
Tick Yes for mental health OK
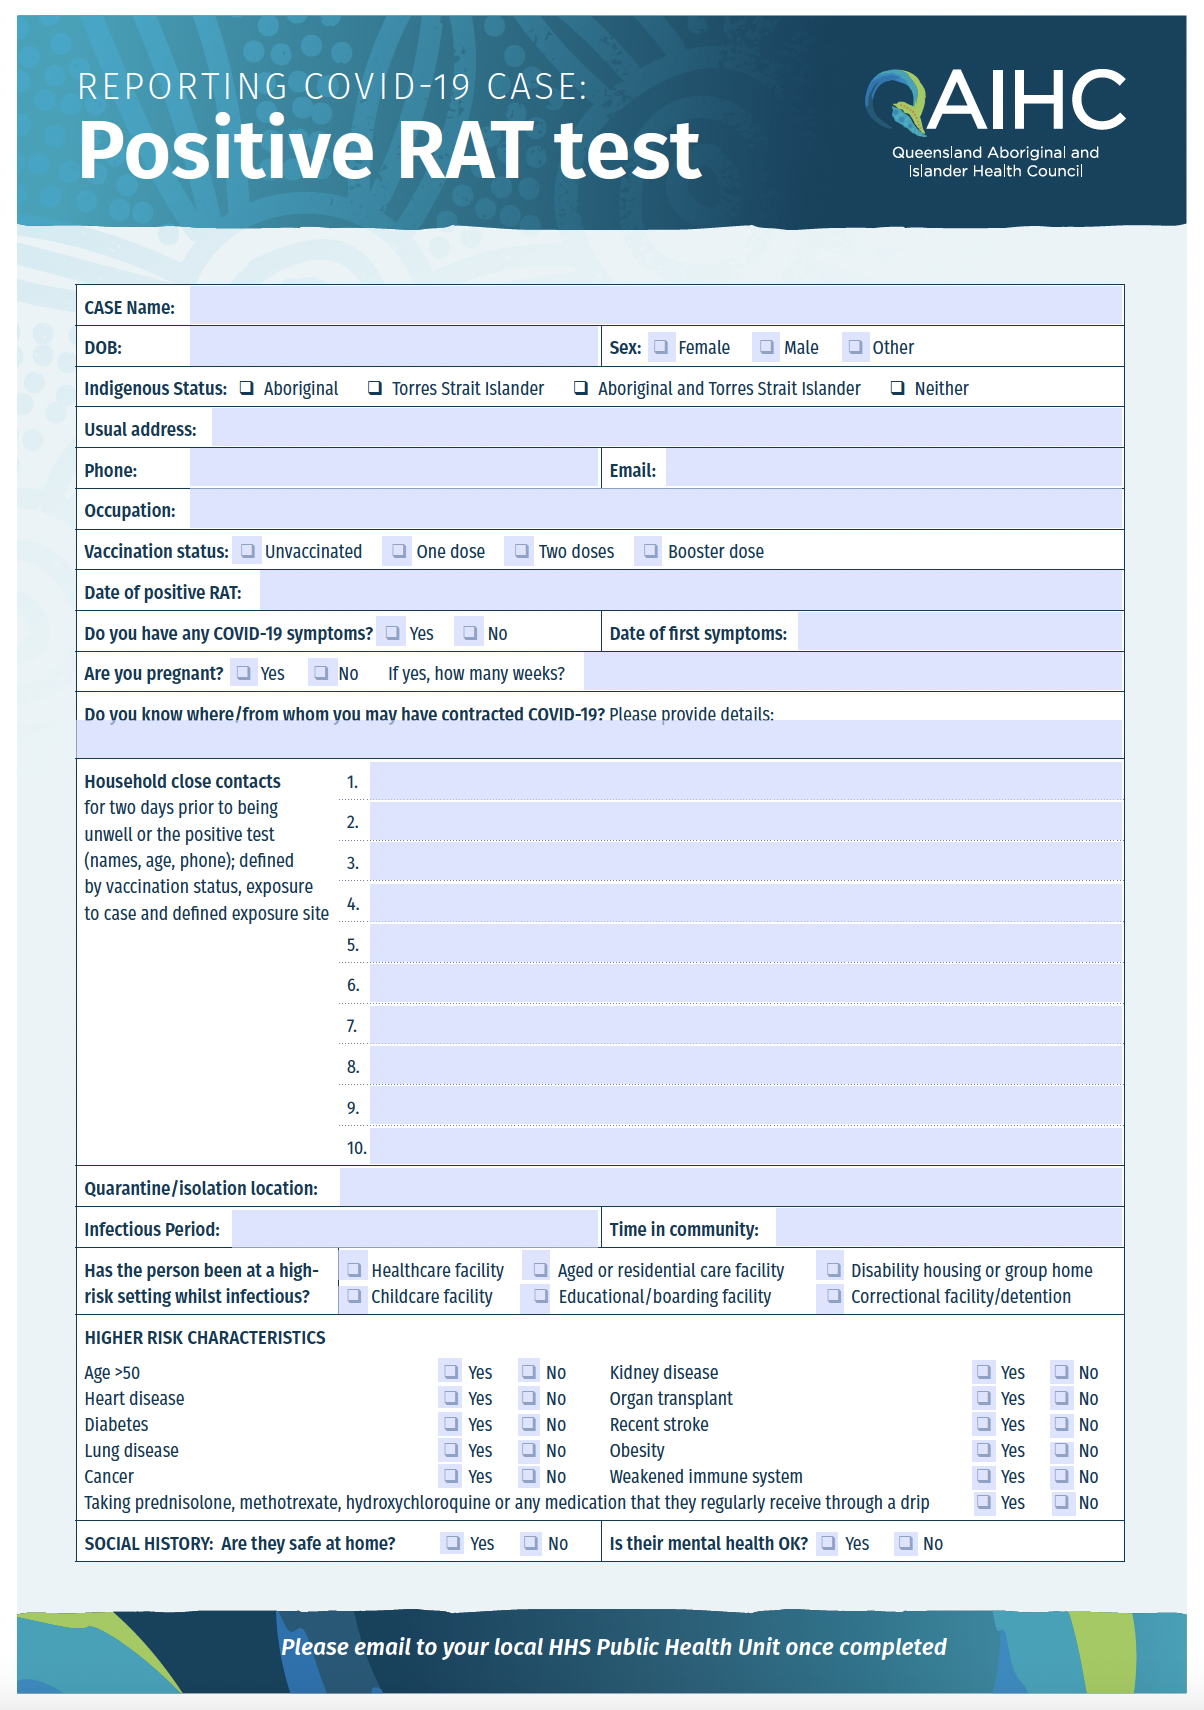click(829, 1543)
